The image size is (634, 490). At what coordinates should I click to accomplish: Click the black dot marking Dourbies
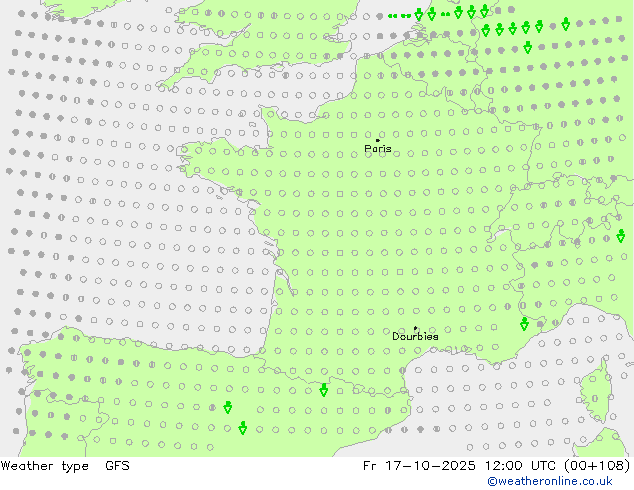pyautogui.click(x=415, y=328)
